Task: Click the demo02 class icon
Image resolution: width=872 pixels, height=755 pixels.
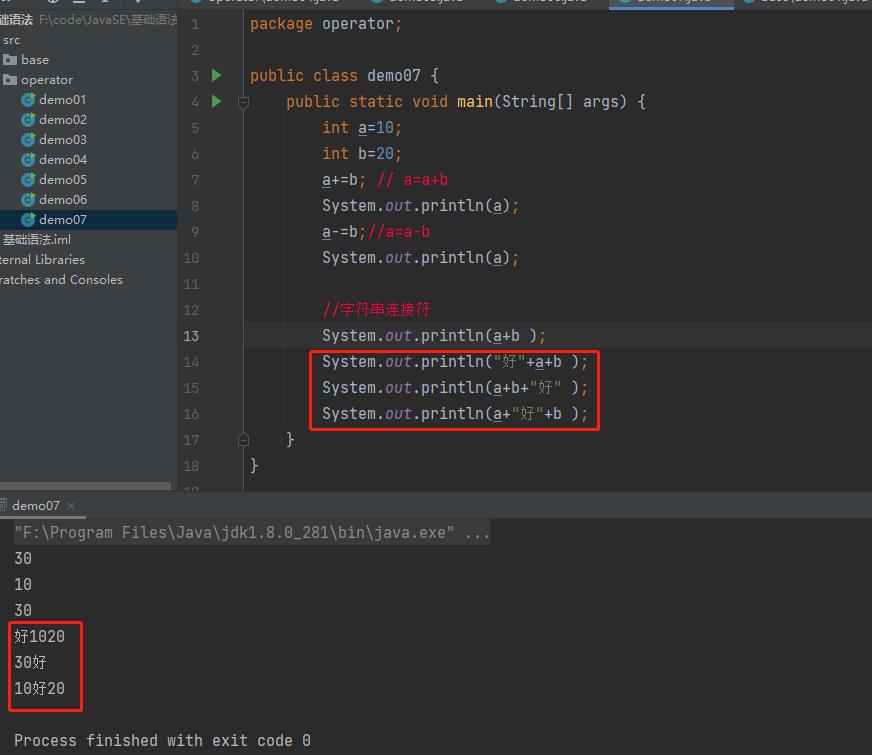Action: [x=28, y=120]
